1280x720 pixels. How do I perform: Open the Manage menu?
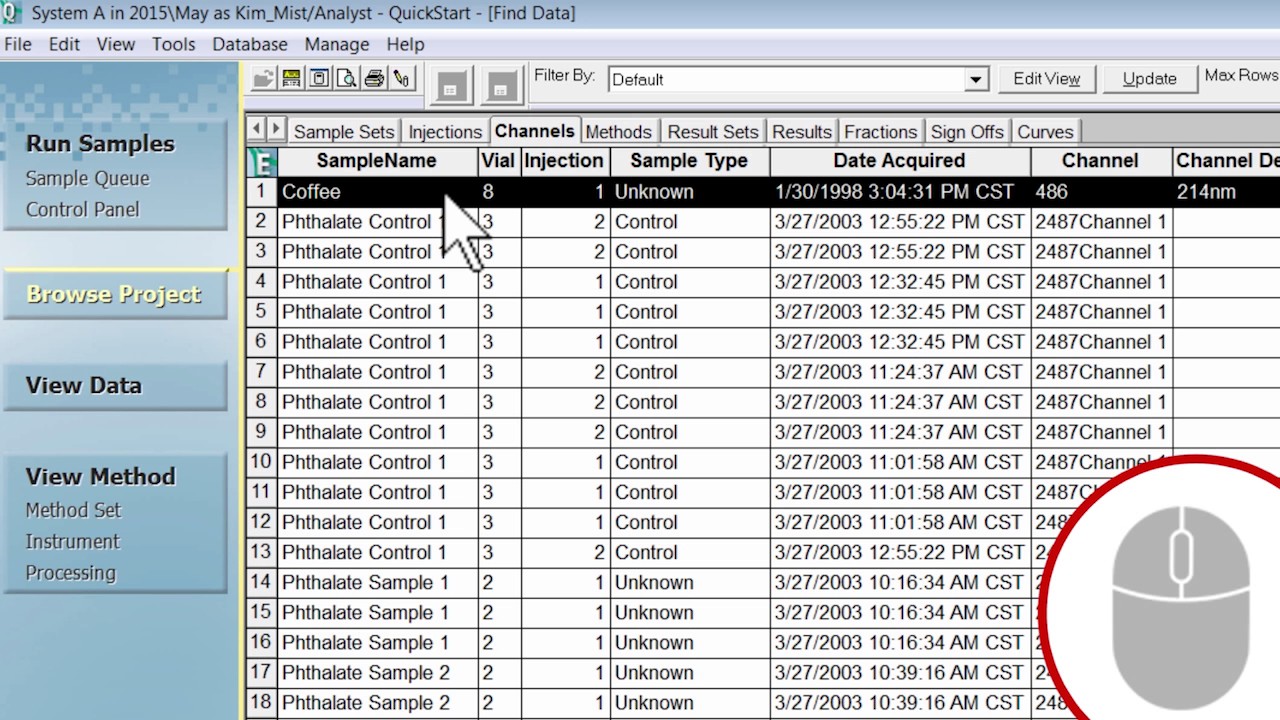(x=337, y=44)
